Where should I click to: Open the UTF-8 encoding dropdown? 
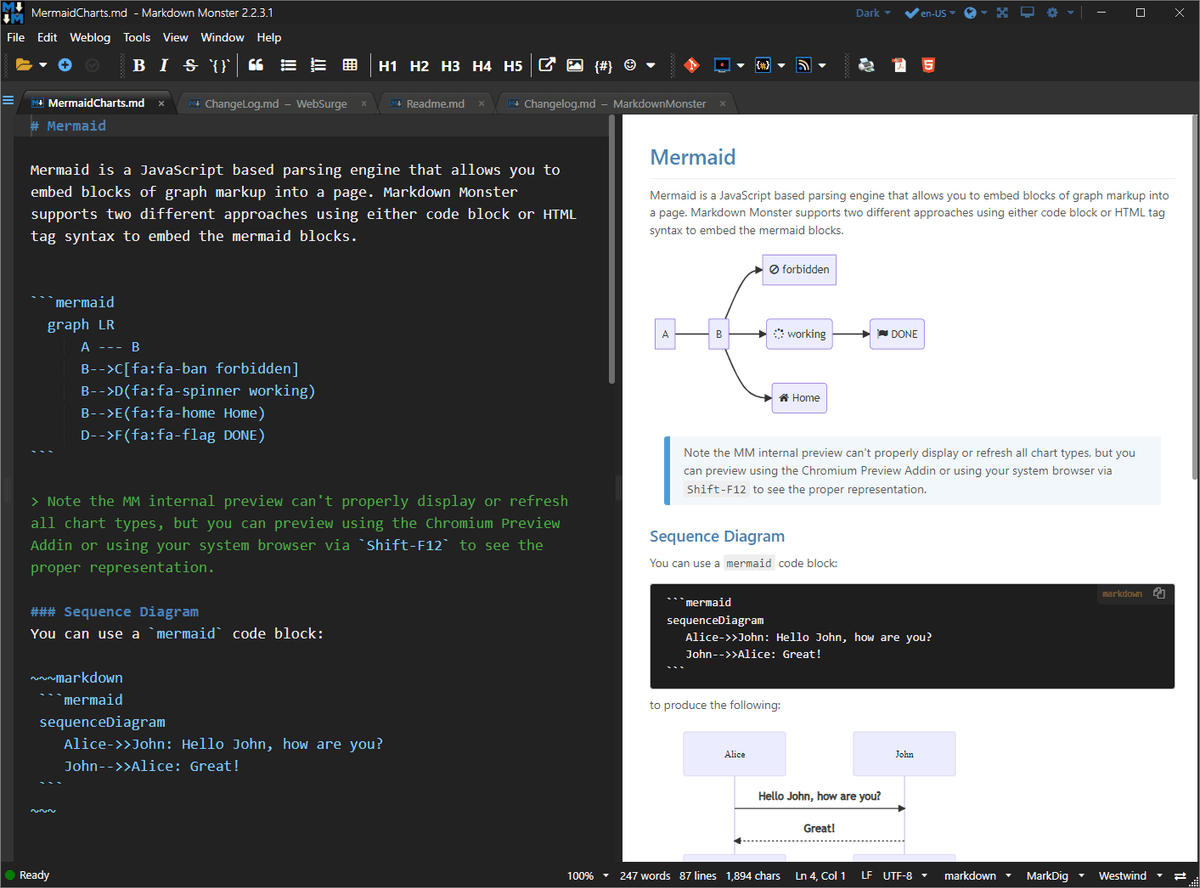point(905,876)
